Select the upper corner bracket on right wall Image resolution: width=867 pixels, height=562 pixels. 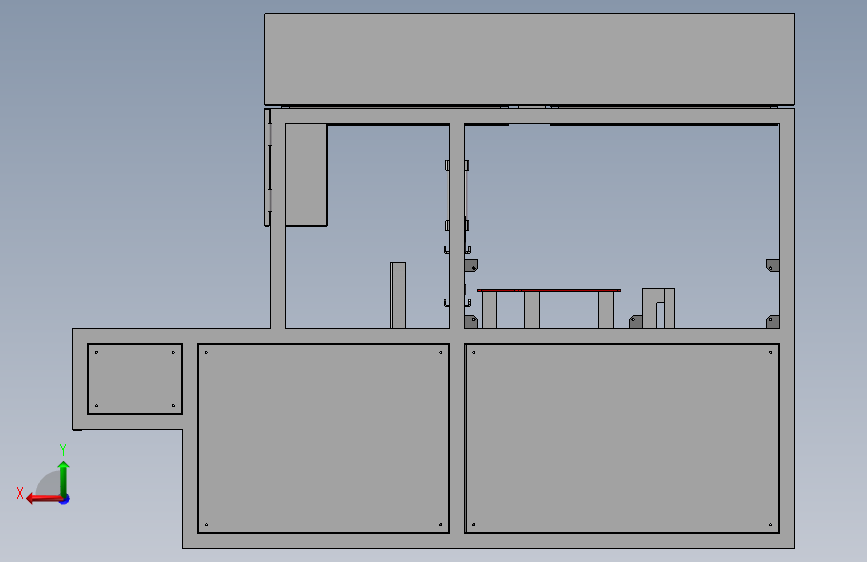(772, 266)
